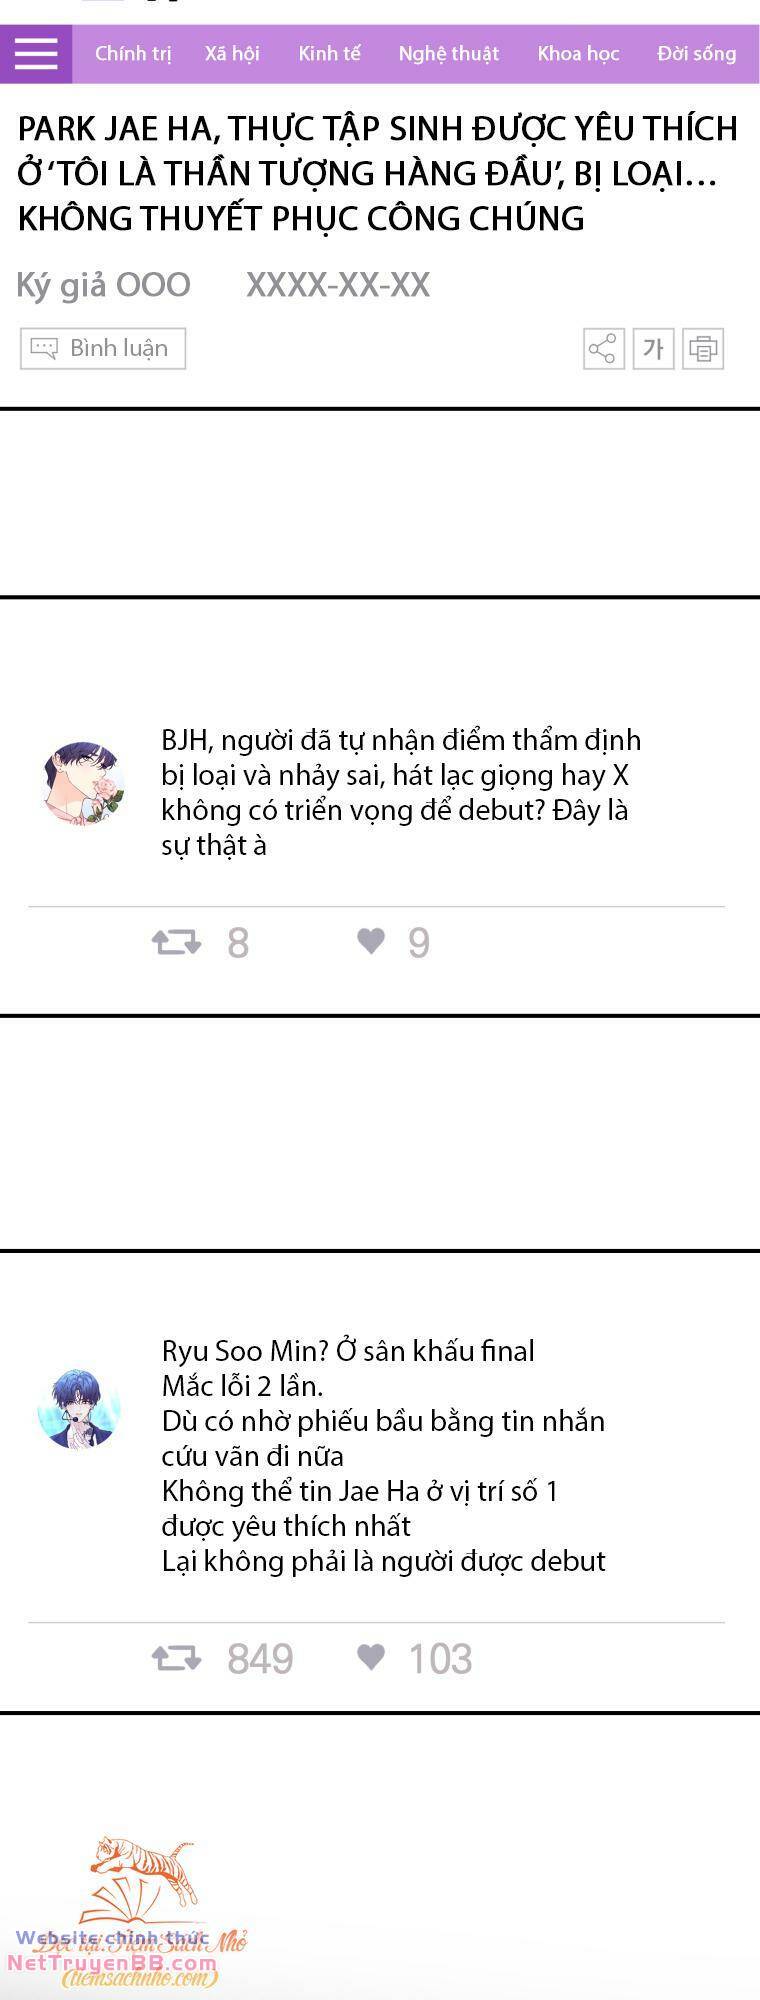760x2000 pixels.
Task: Go to the Khoa học section
Action: (578, 54)
